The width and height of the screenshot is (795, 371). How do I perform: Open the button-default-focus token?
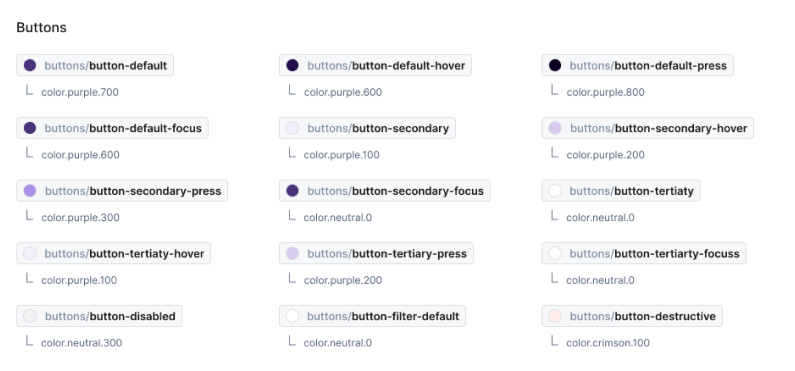coord(113,128)
